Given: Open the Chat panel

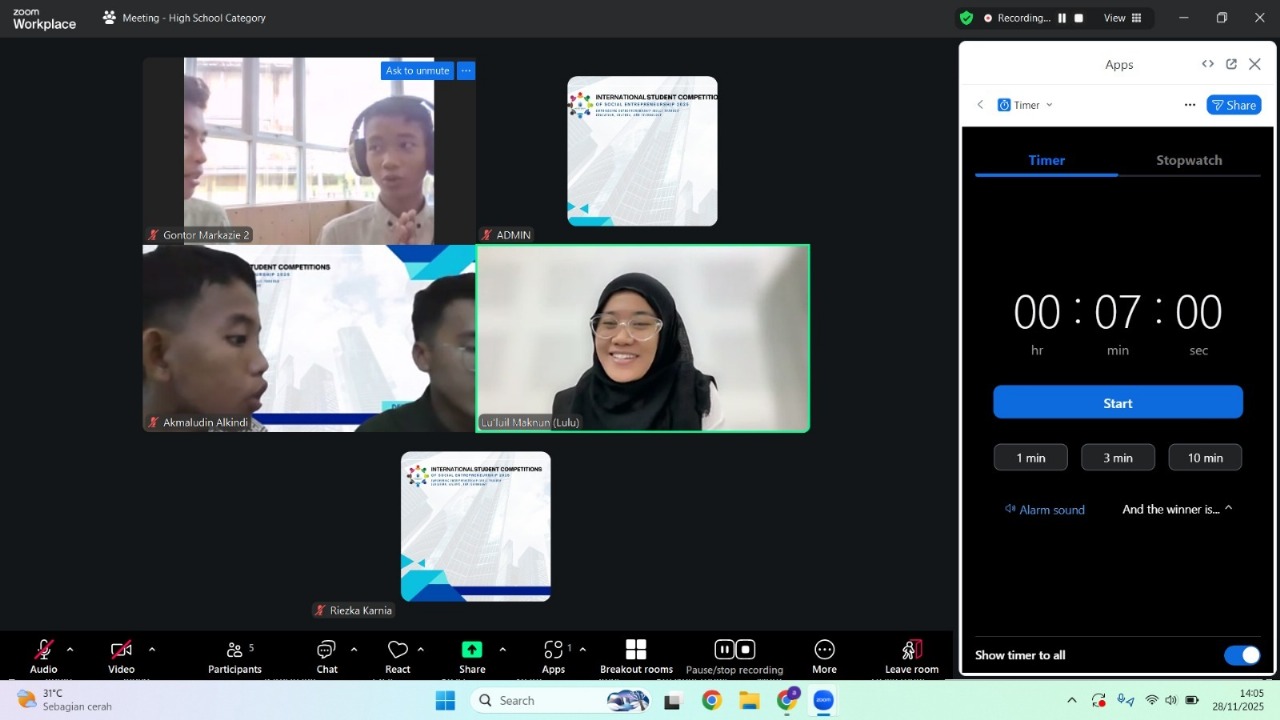Looking at the screenshot, I should (x=326, y=651).
